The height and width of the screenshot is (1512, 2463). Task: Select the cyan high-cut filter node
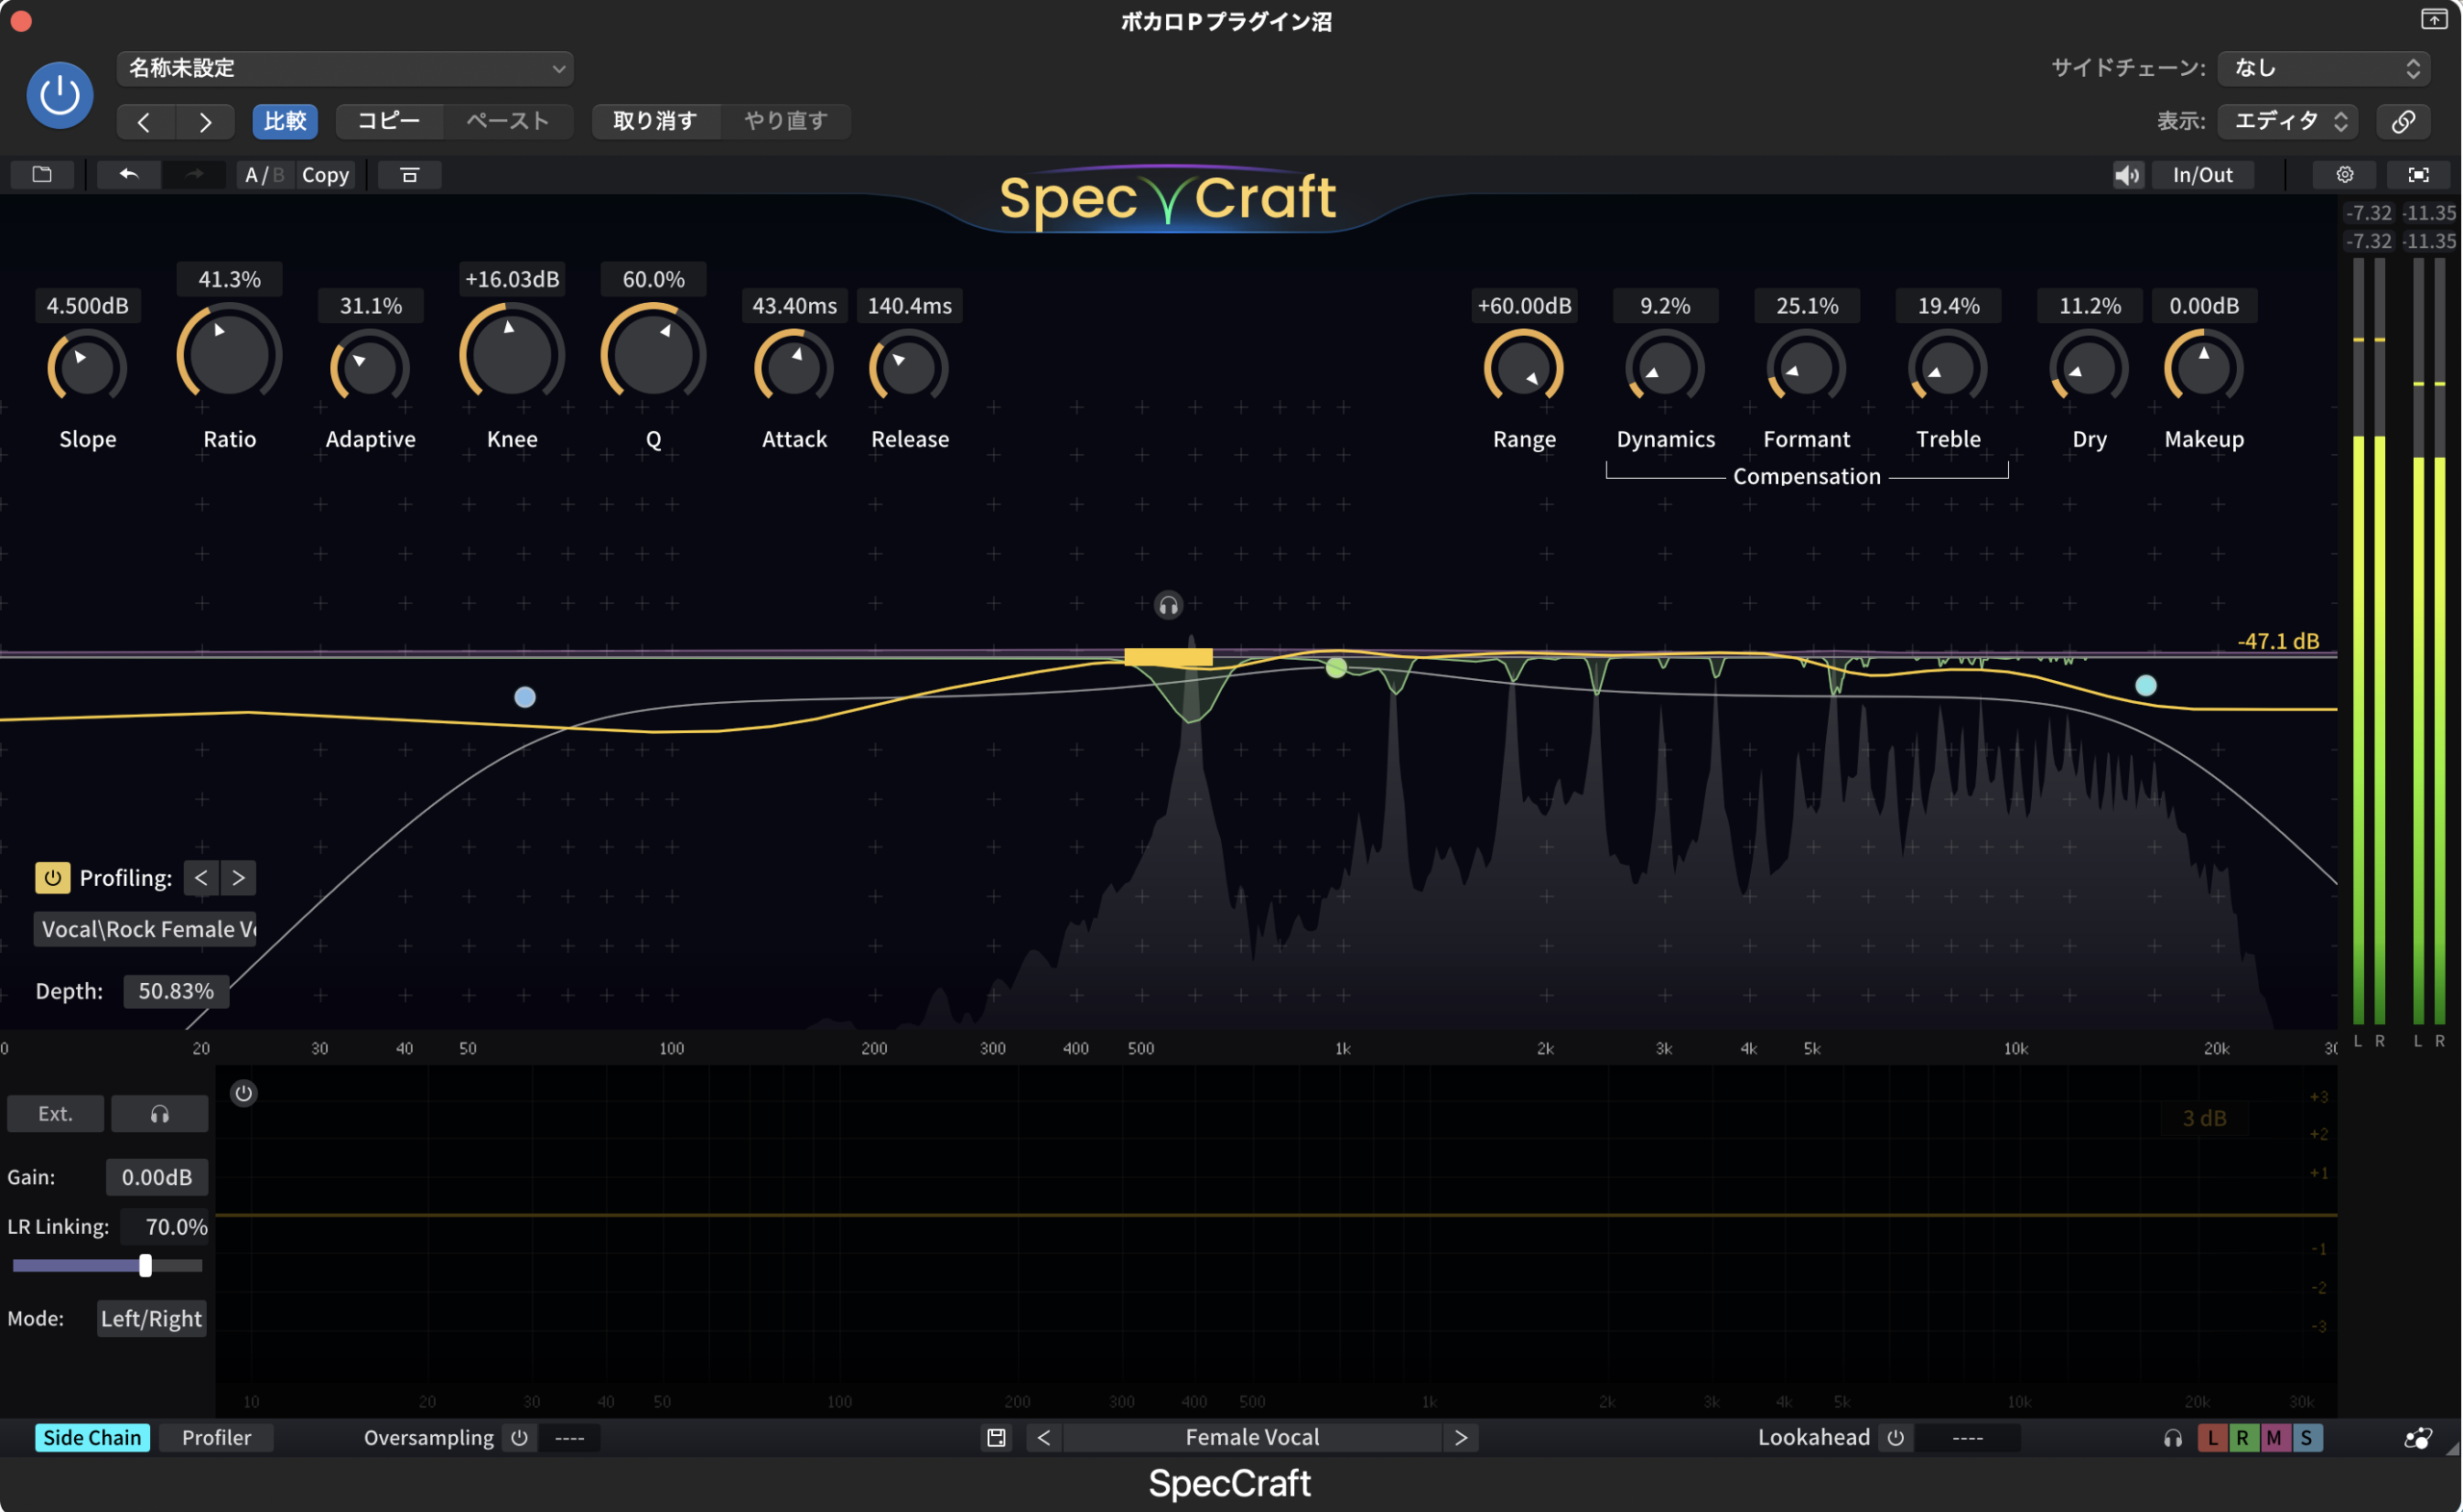(x=2145, y=686)
